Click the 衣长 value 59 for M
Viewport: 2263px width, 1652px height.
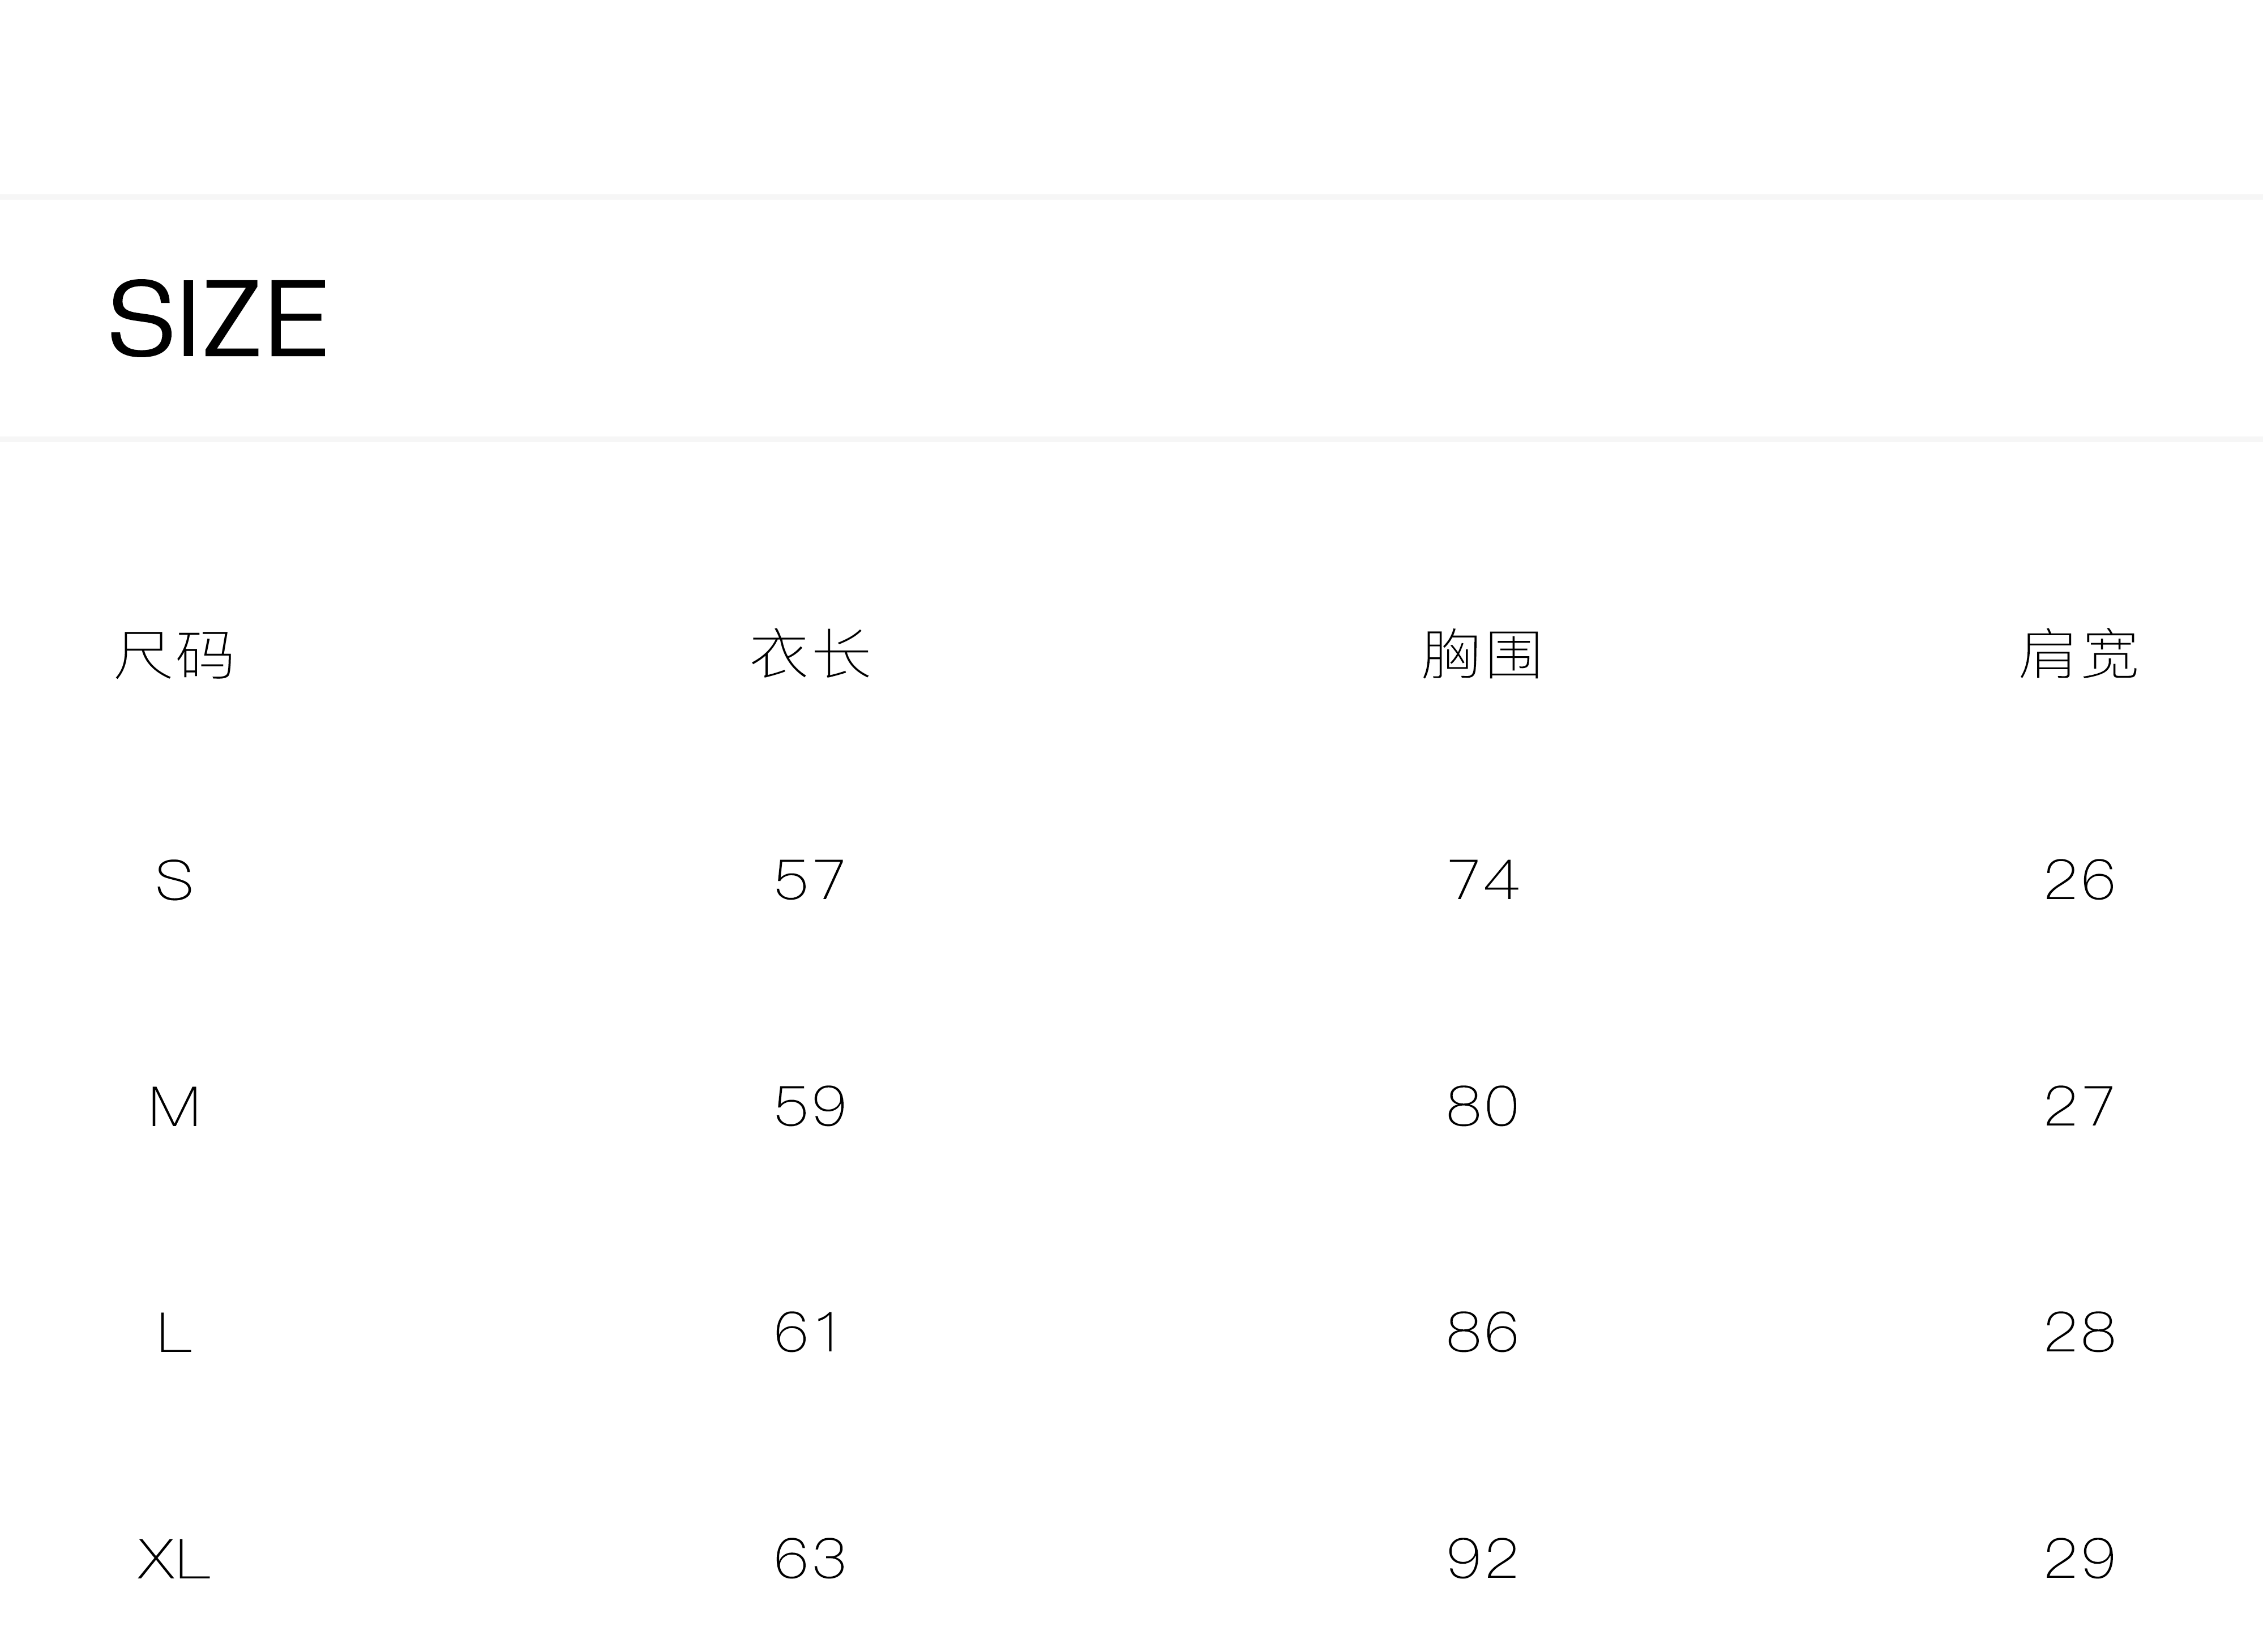click(x=810, y=1106)
